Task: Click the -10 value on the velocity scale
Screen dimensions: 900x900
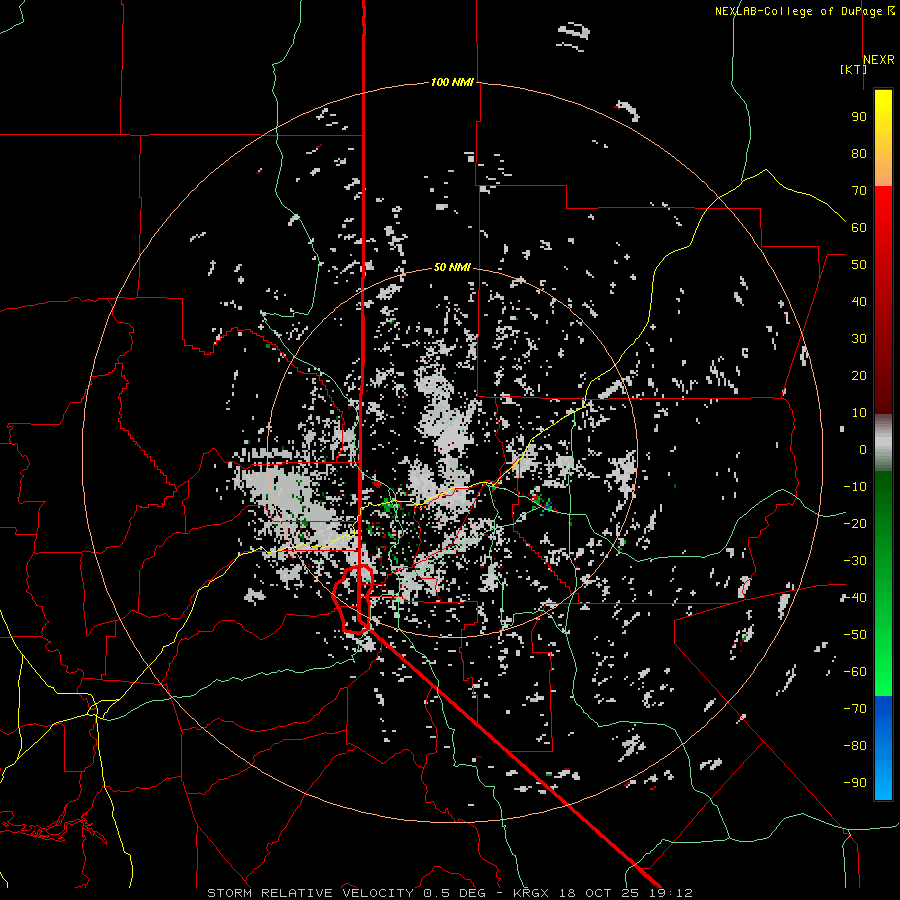Action: pos(855,487)
